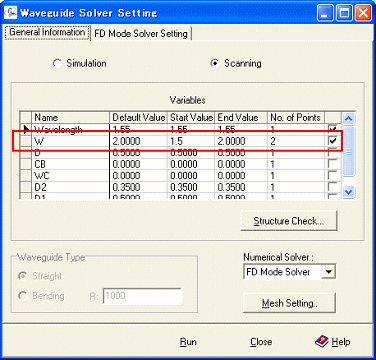Viewport: 376px width, 360px height.
Task: Click the Default Value 2.0000 cell for W
Action: click(x=138, y=141)
